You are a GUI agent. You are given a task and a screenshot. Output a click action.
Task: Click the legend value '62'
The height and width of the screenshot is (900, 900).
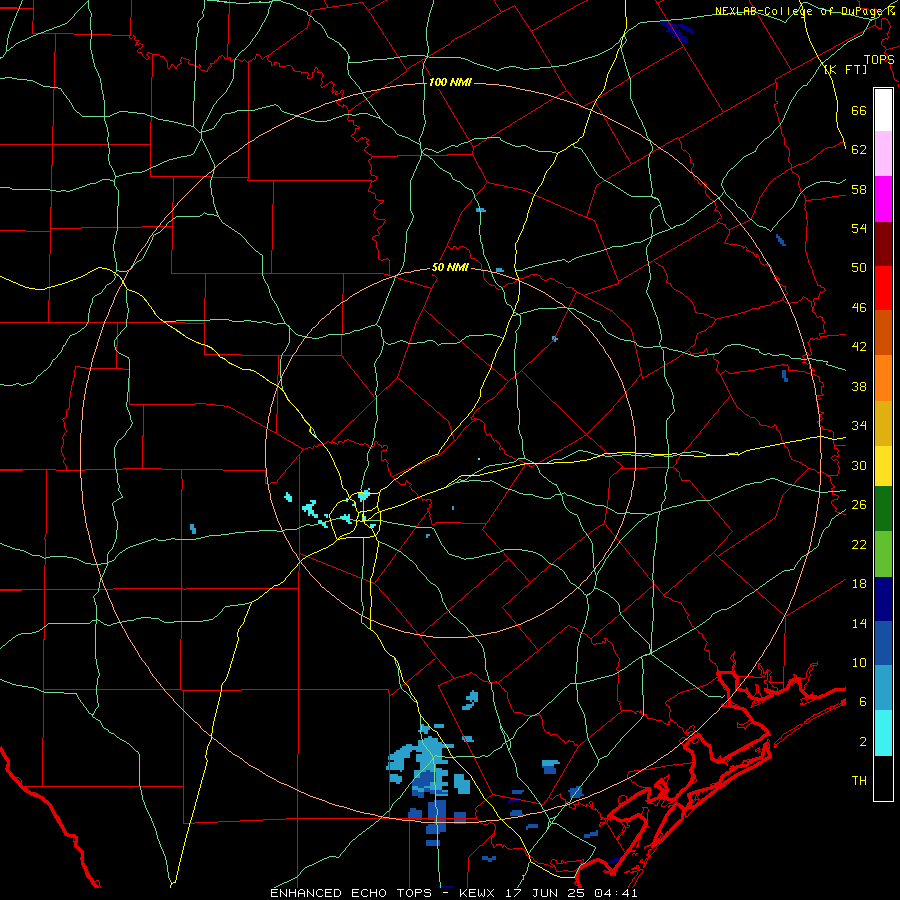(859, 149)
